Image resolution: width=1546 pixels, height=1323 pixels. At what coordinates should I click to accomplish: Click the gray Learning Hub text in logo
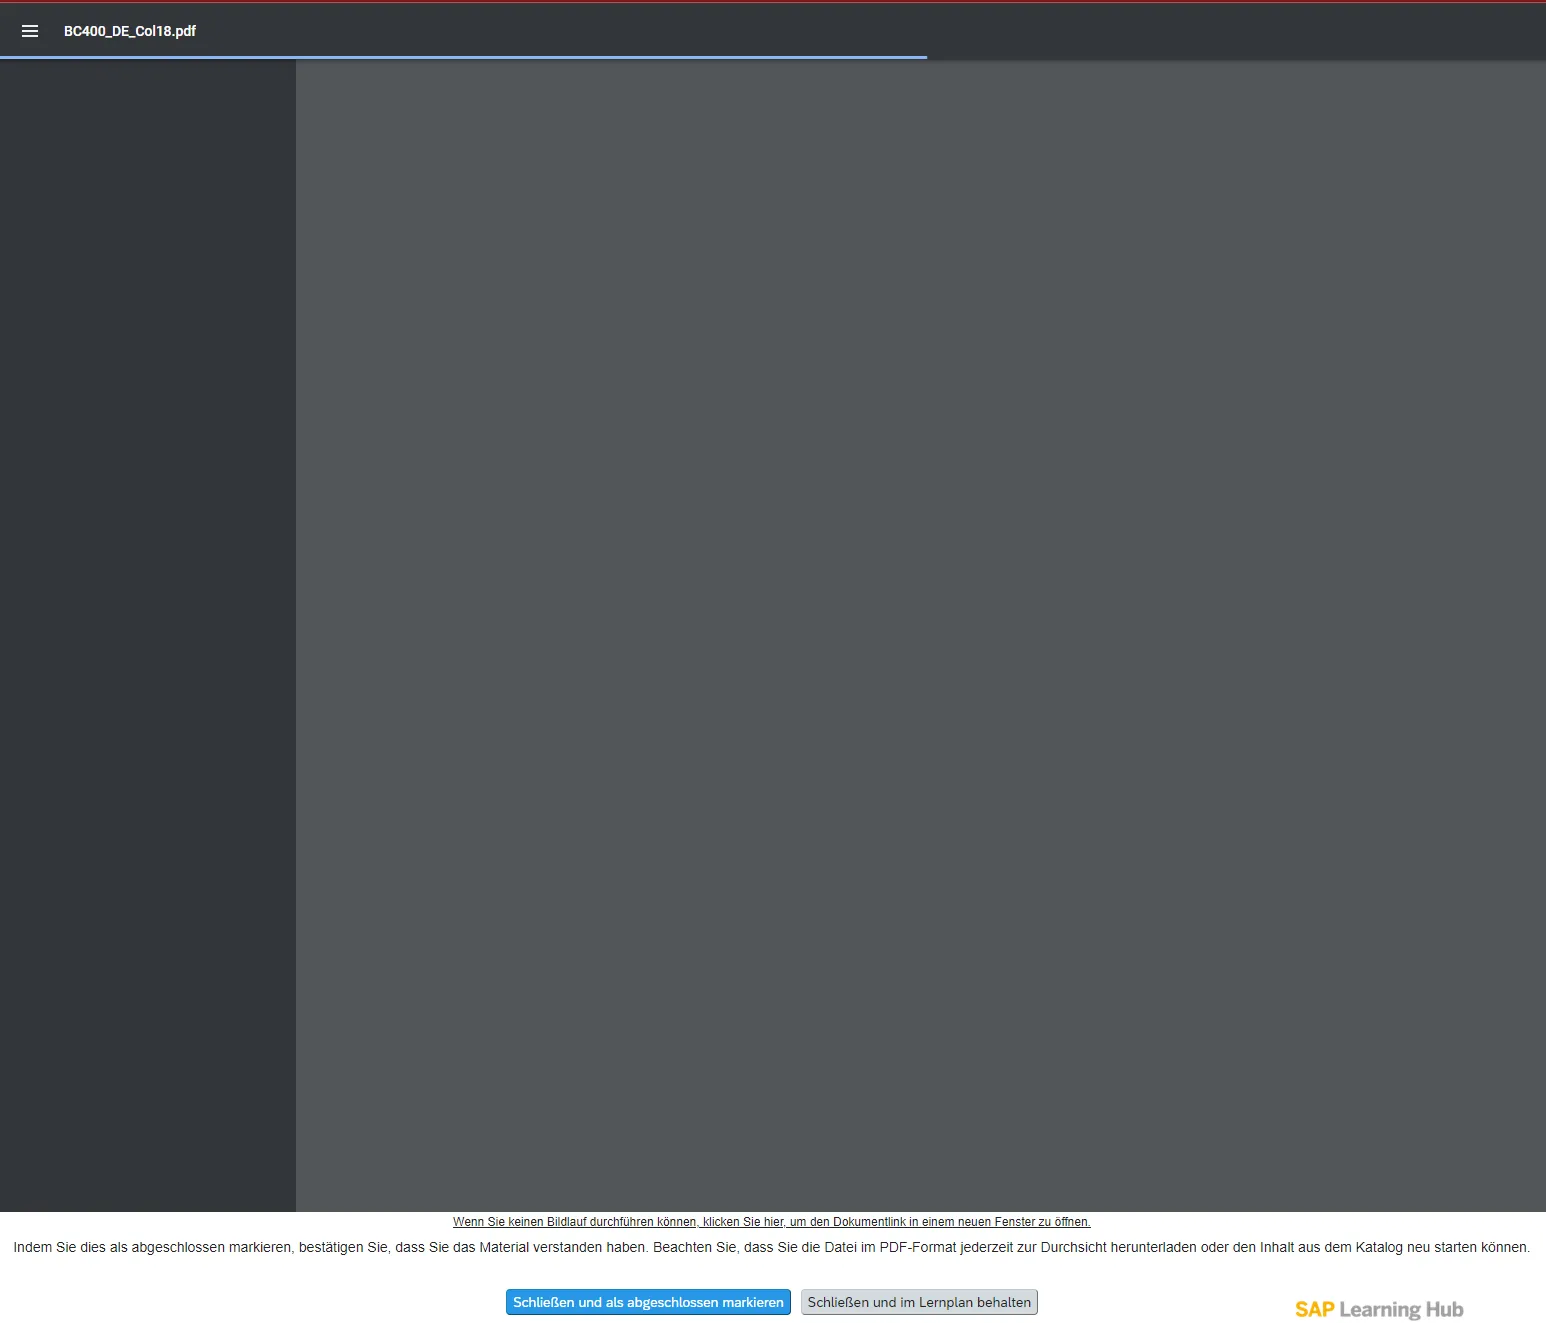[1400, 1309]
